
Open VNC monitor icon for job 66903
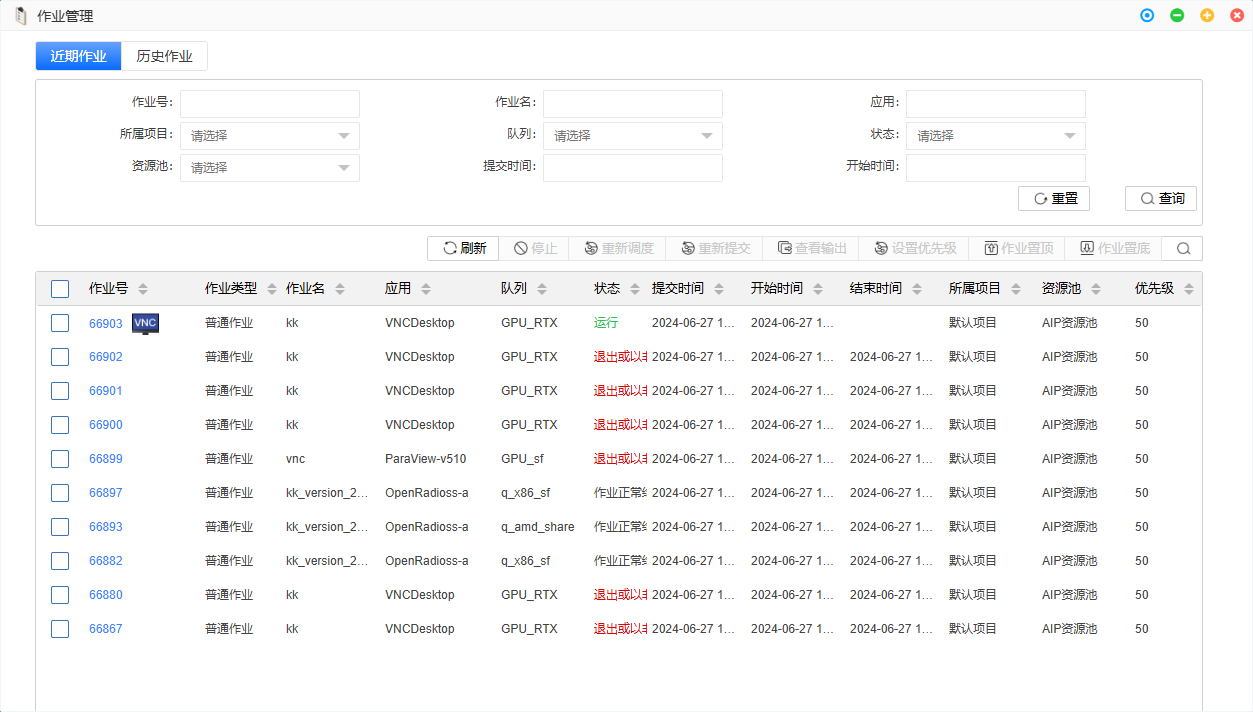tap(145, 323)
